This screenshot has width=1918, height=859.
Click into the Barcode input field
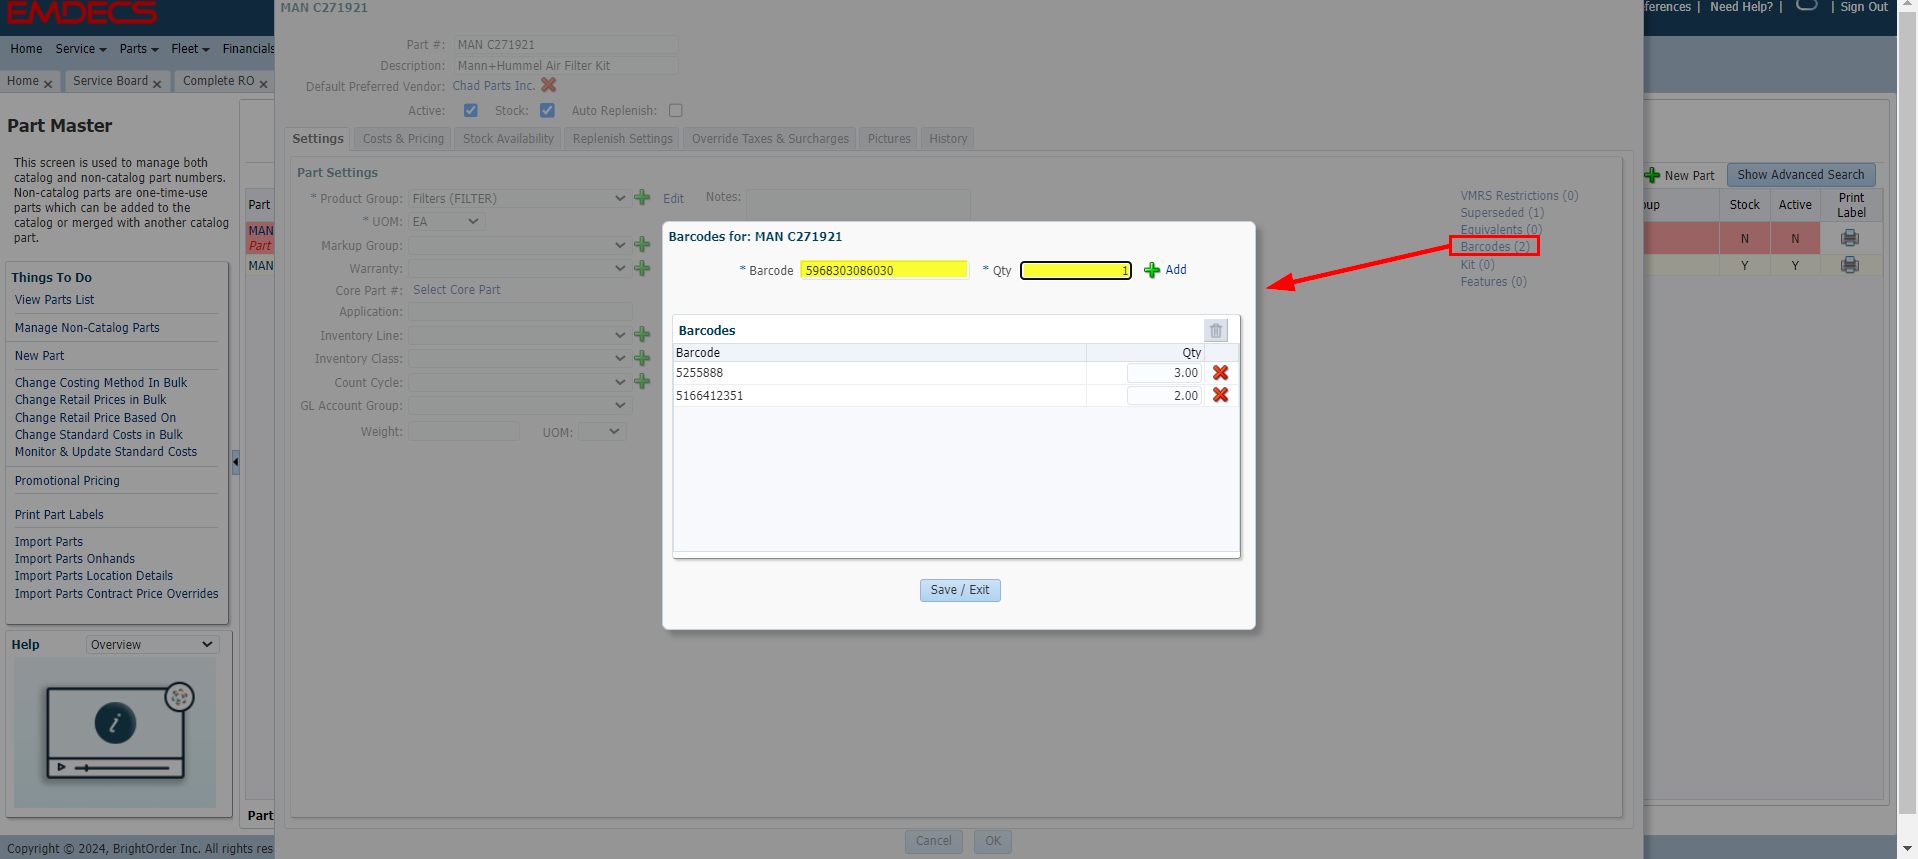click(884, 270)
